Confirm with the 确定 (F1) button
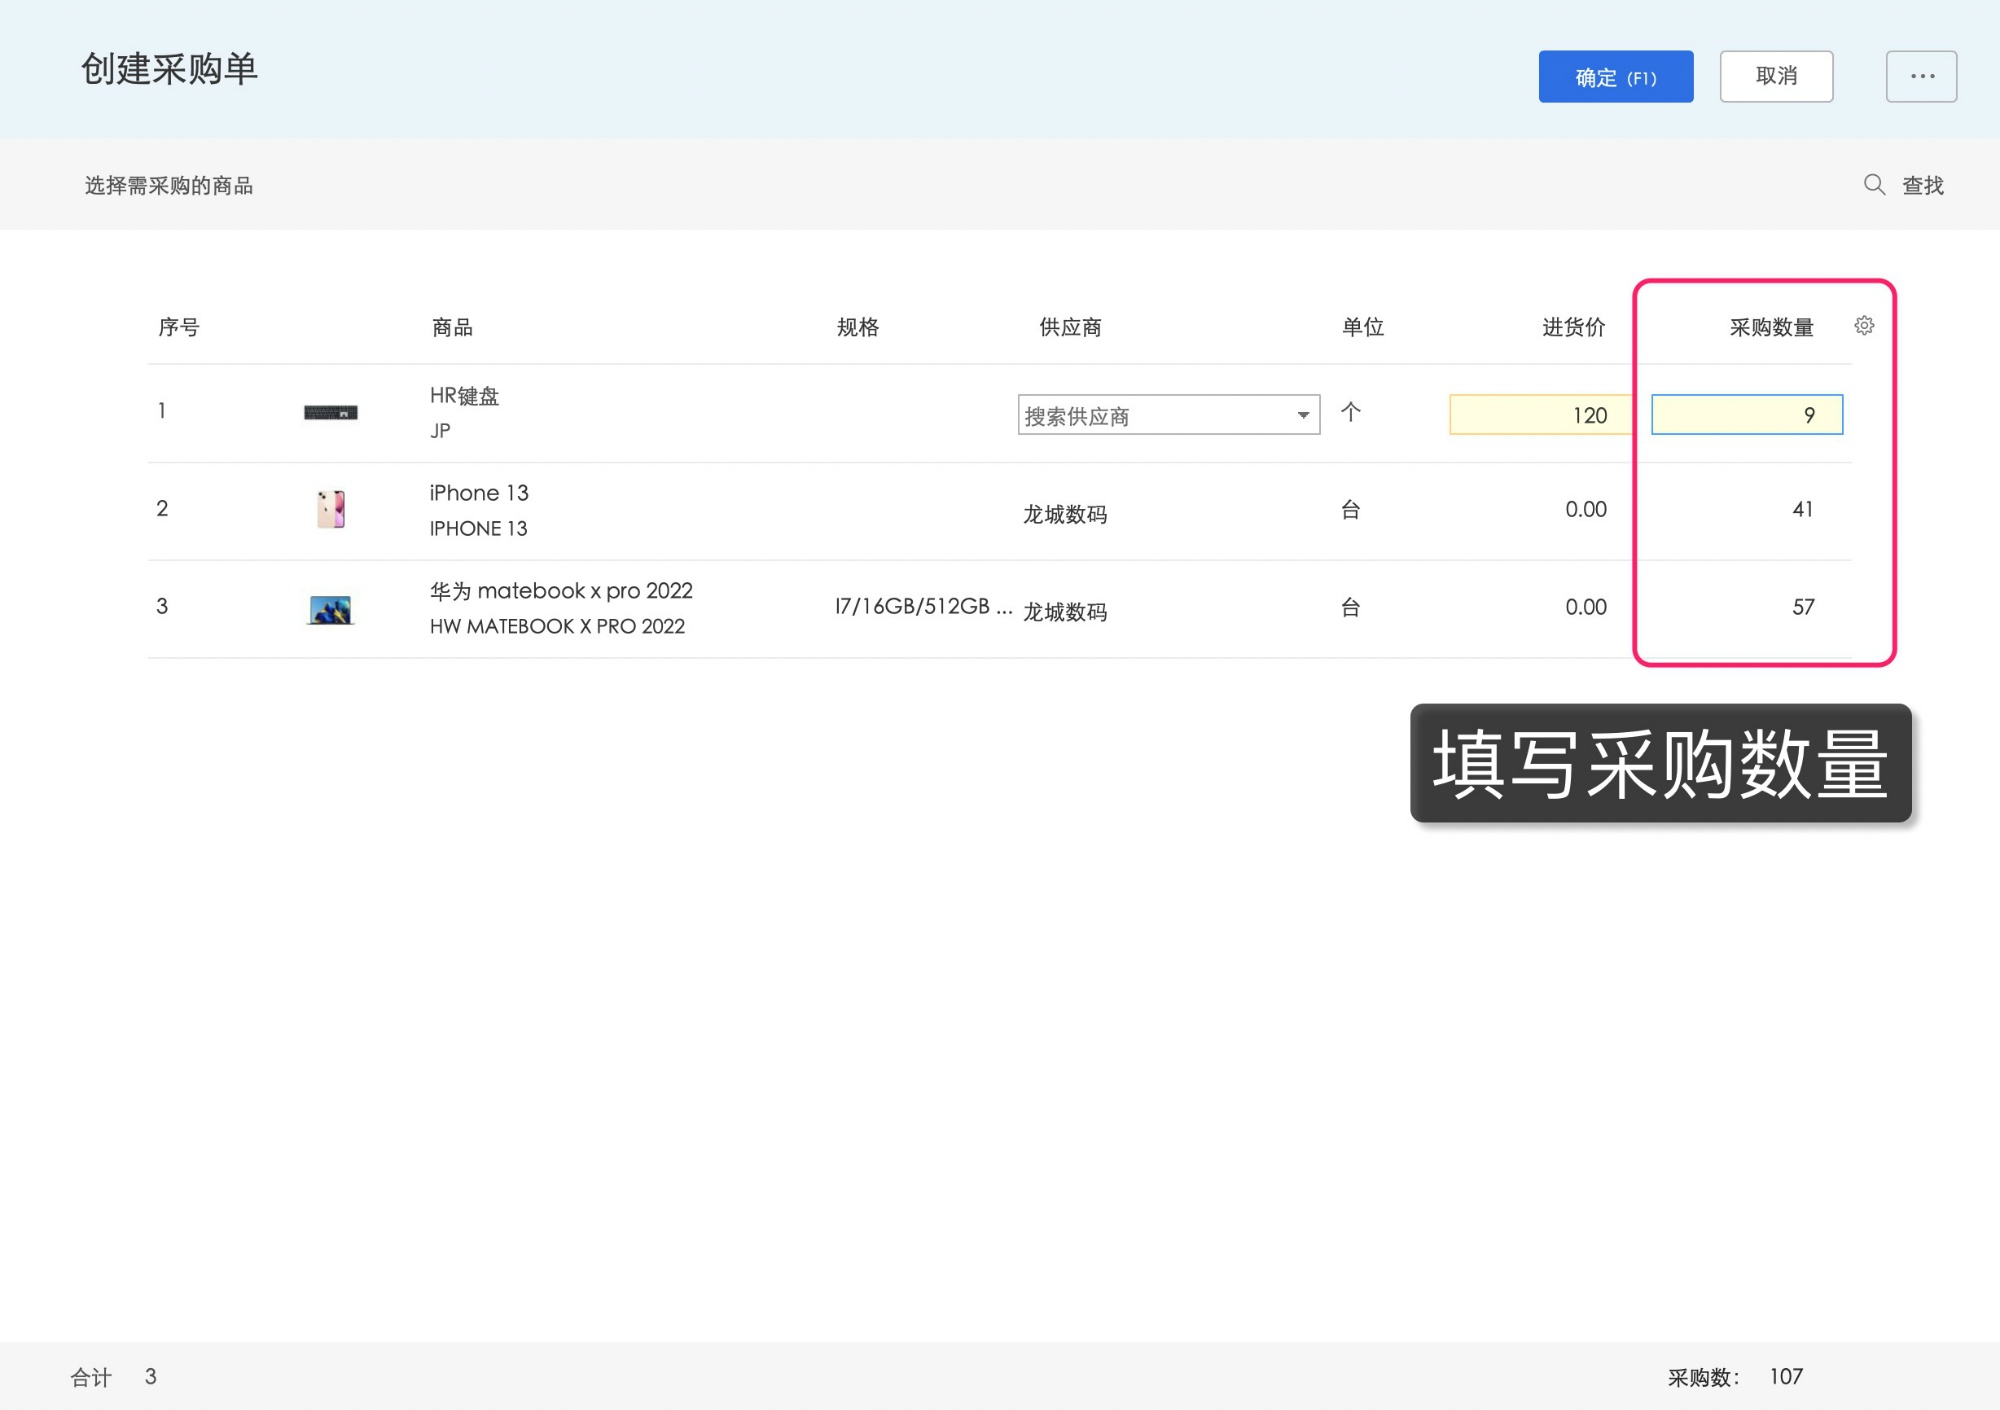Screen dimensions: 2000x1410 pos(1615,76)
